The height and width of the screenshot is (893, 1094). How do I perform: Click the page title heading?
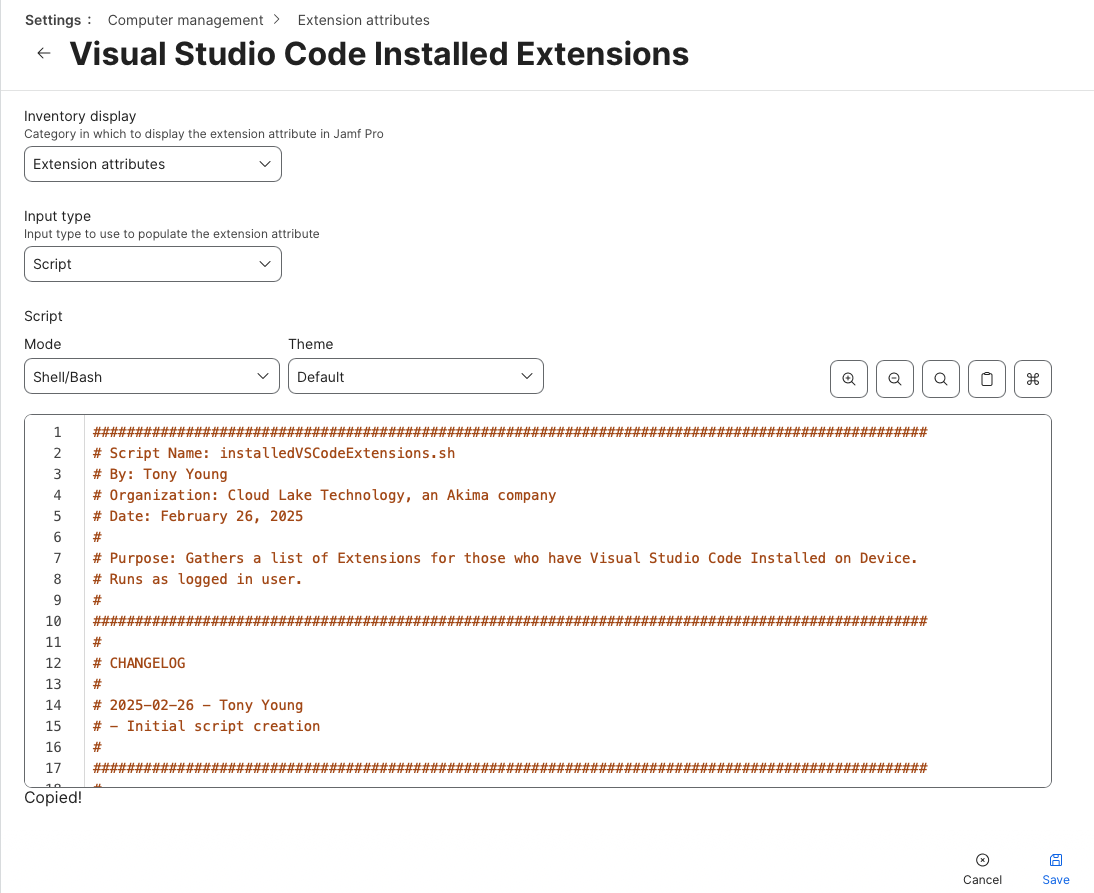pos(379,54)
